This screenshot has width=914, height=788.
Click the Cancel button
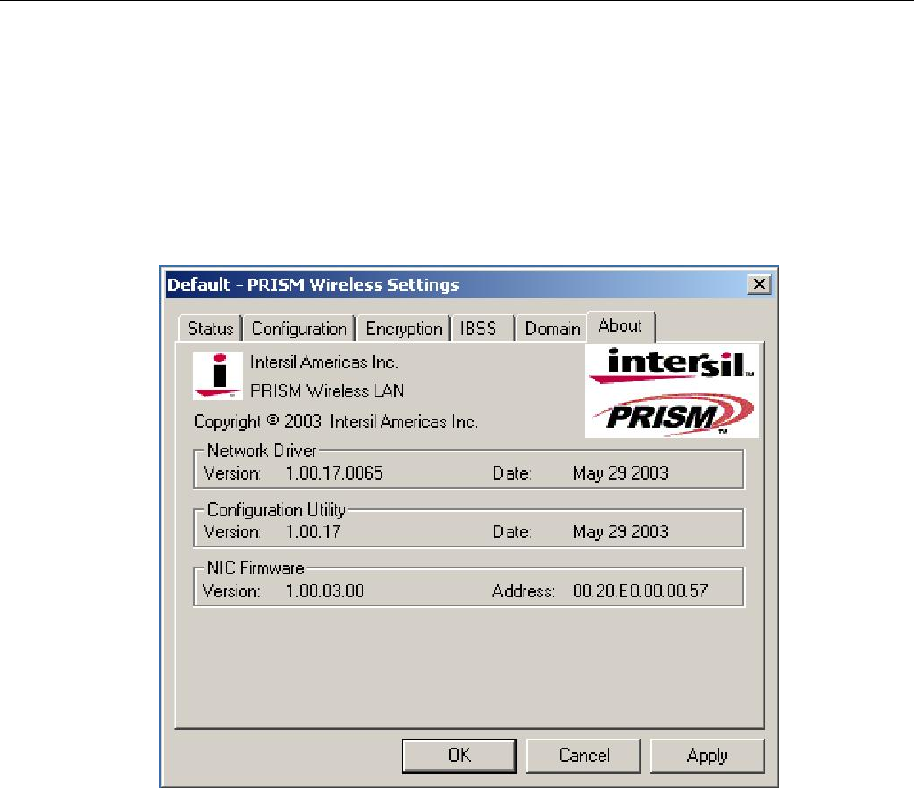583,755
